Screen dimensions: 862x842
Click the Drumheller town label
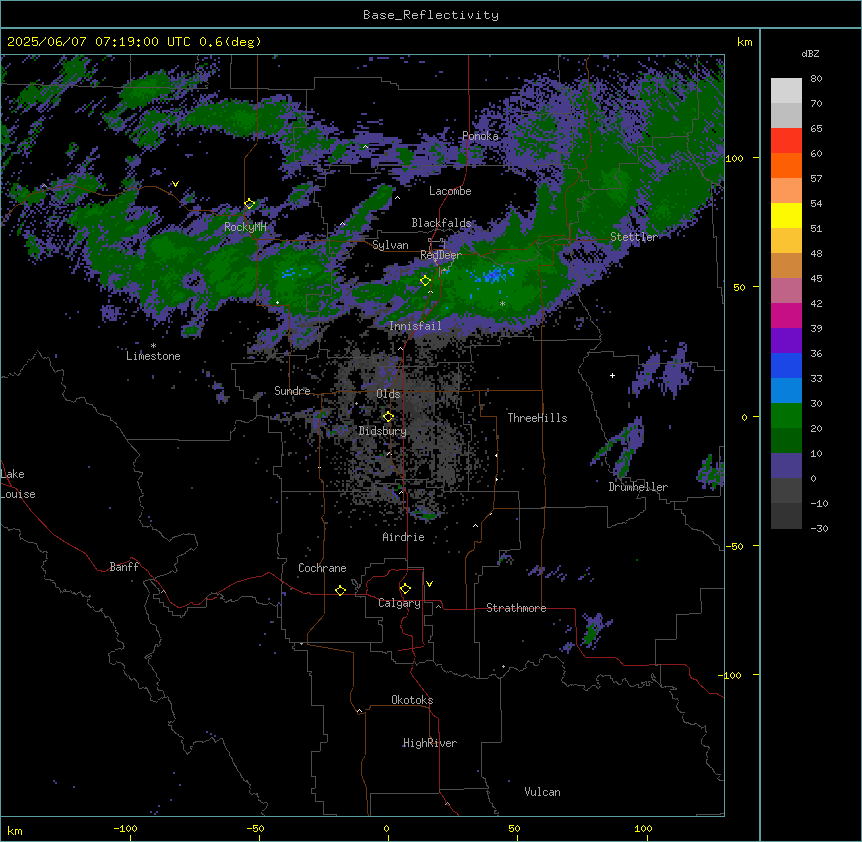pos(638,487)
